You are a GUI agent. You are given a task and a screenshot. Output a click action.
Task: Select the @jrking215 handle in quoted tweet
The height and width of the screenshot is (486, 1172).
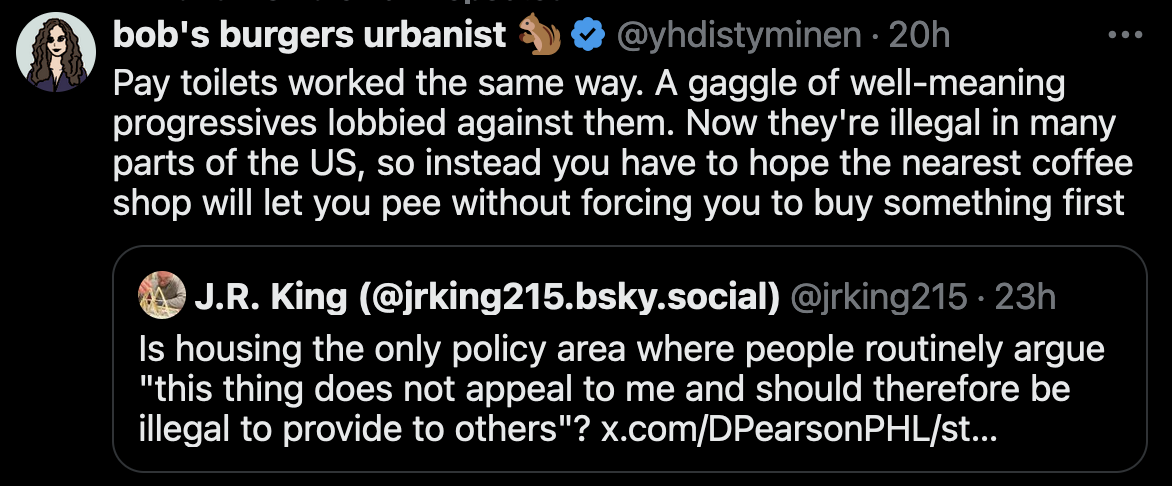point(879,297)
